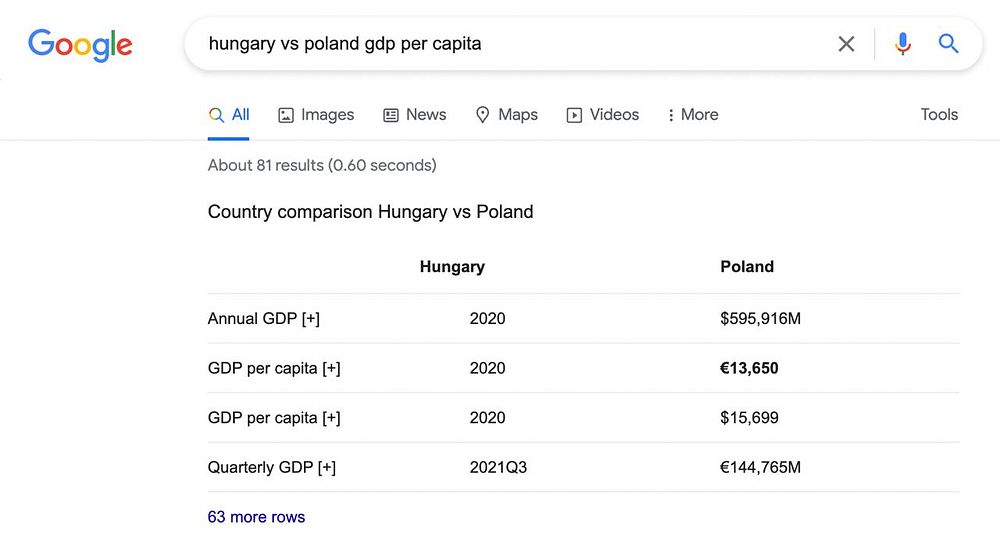Click the Videos play icon

(574, 115)
